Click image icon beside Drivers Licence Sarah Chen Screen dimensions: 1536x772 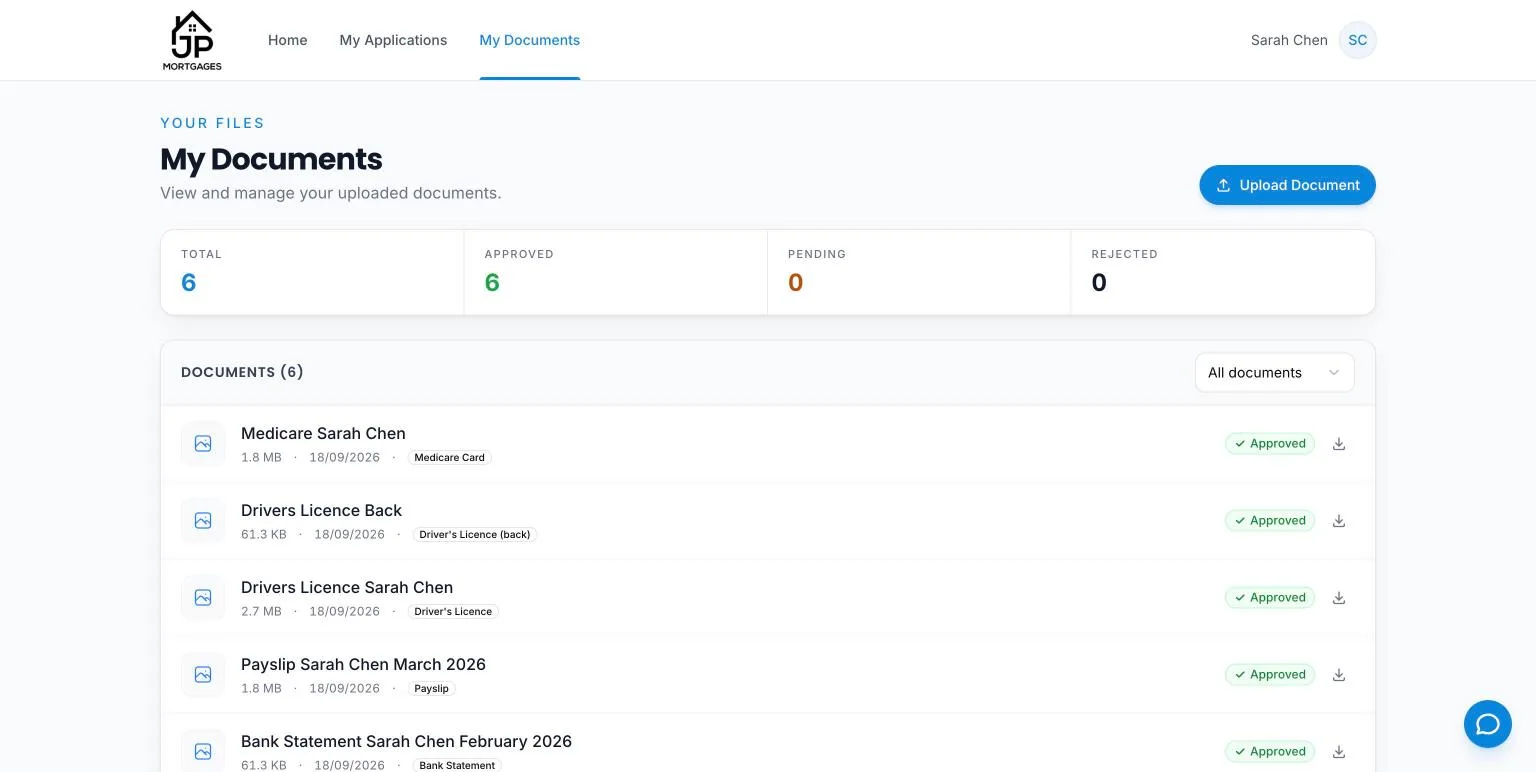click(x=203, y=598)
